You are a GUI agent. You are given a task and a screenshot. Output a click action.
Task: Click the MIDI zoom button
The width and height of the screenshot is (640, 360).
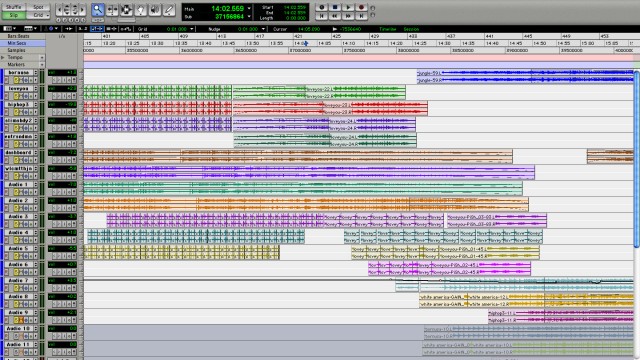[x=75, y=9]
